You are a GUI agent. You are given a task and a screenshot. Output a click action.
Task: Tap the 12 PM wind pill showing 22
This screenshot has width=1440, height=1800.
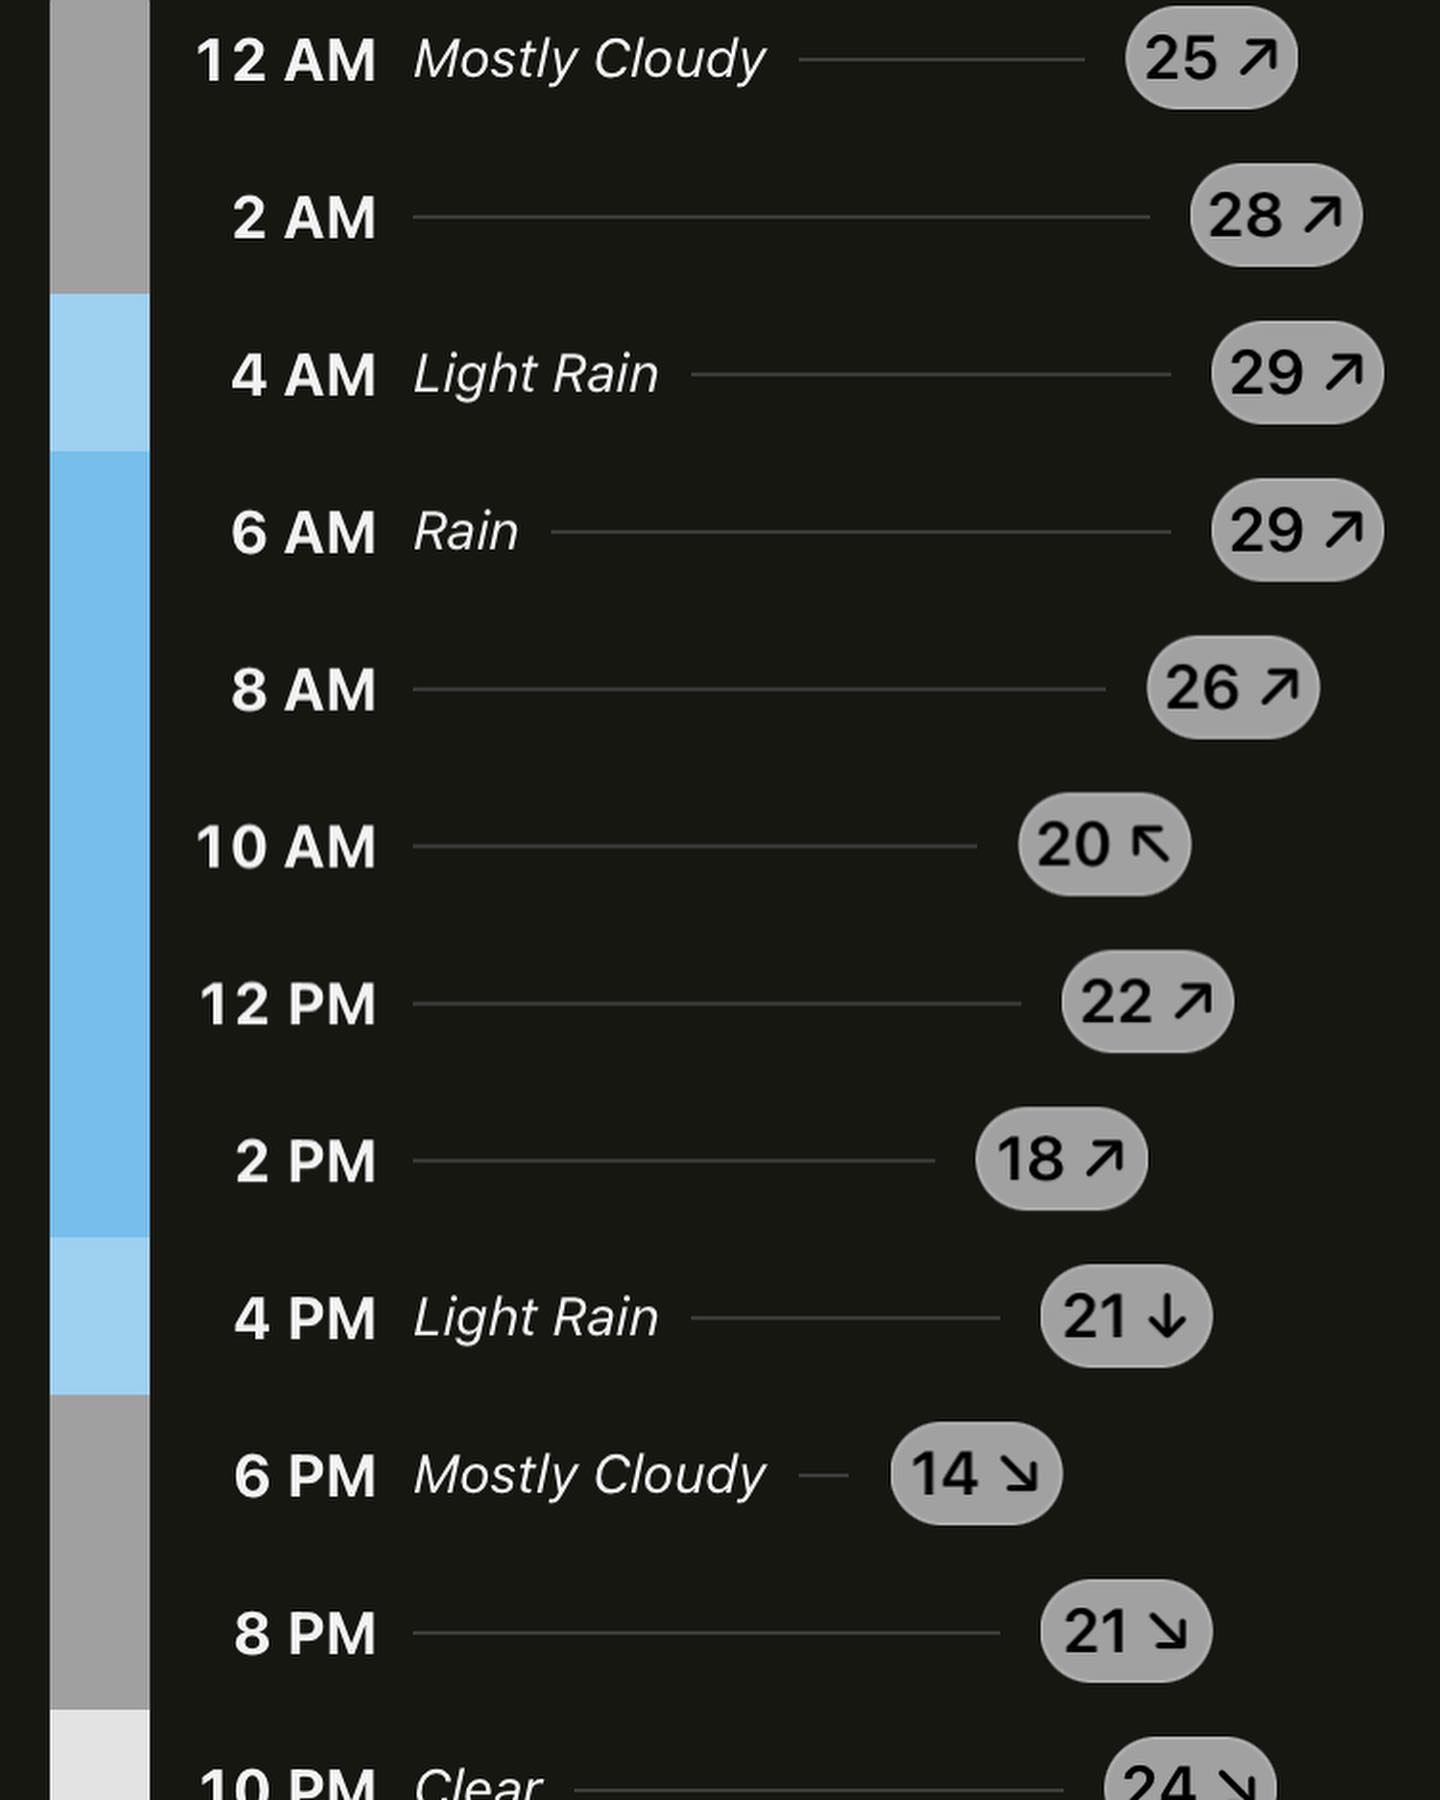[x=1147, y=1002]
